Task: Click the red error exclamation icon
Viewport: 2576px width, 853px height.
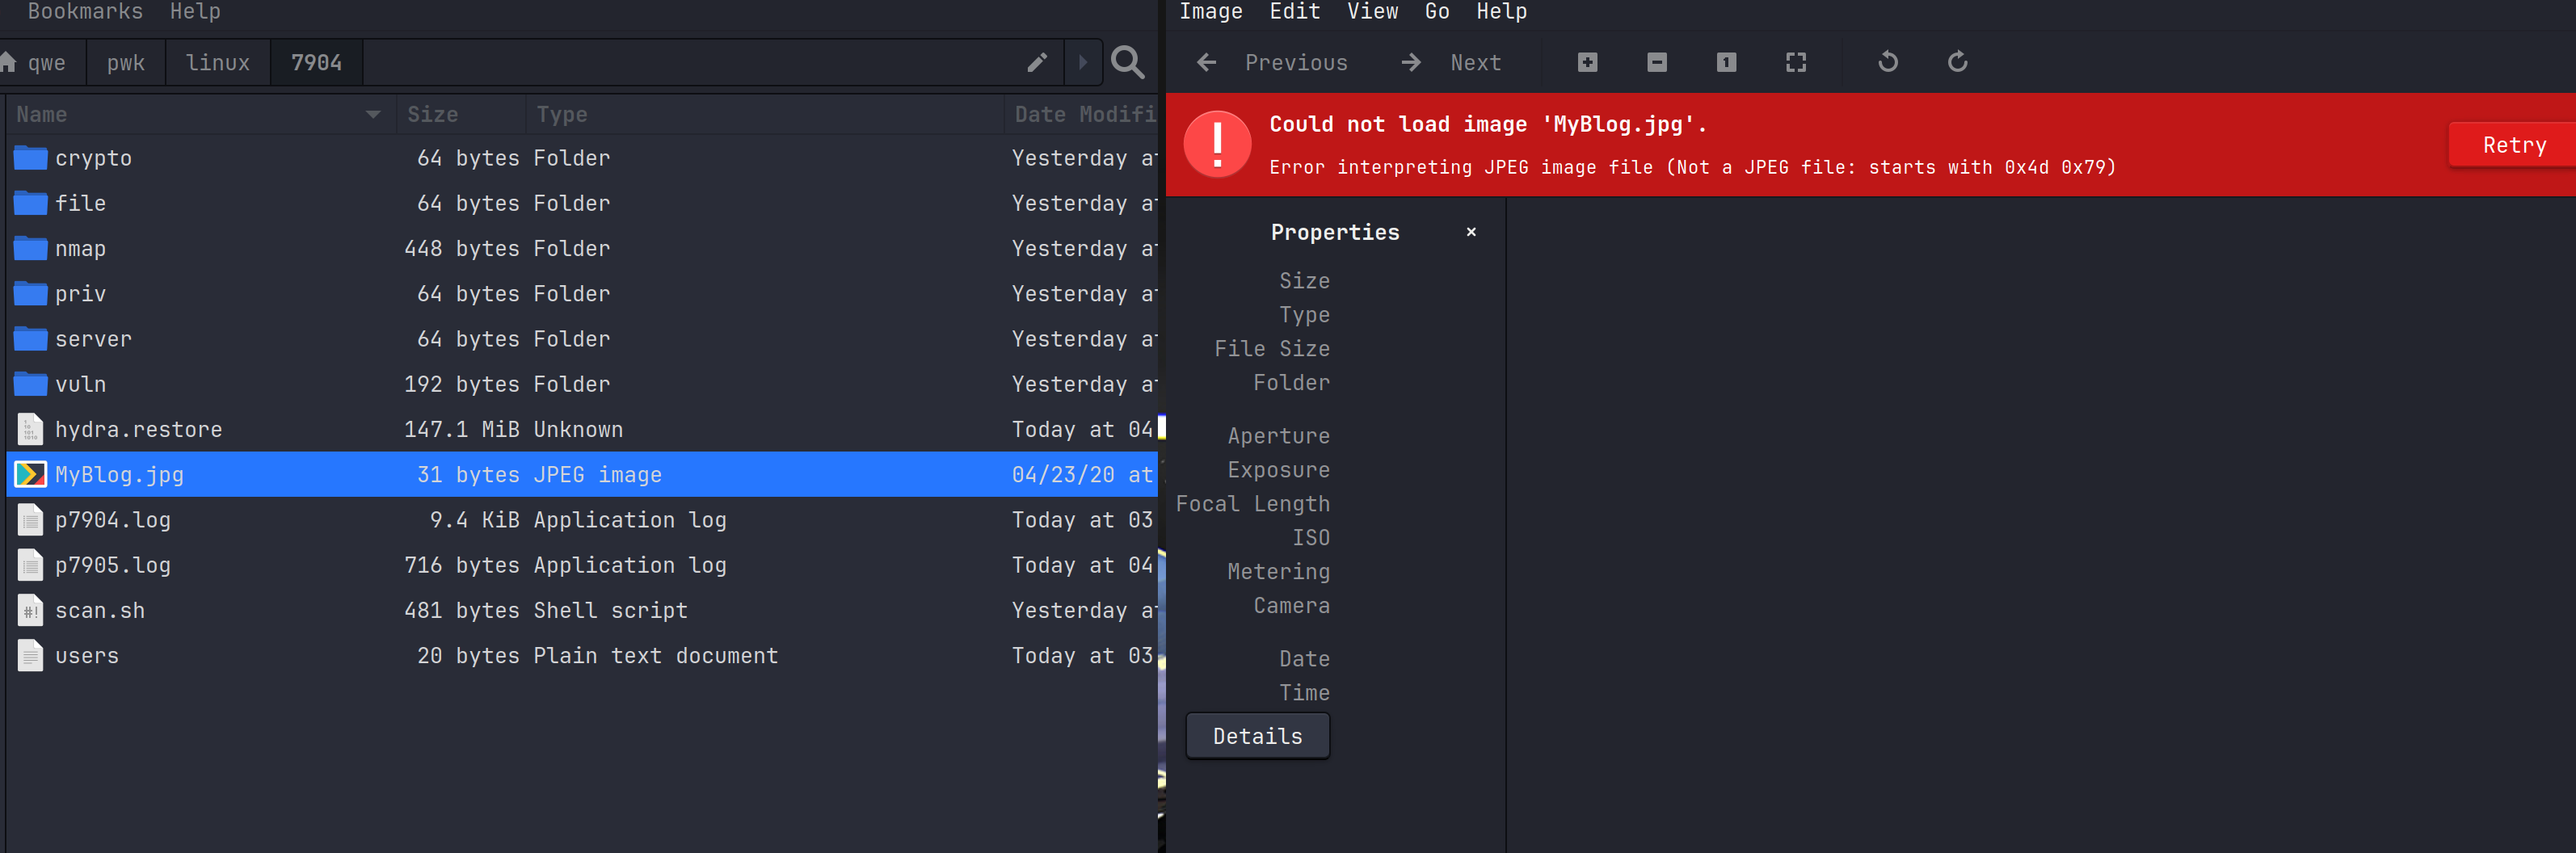Action: pos(1217,144)
